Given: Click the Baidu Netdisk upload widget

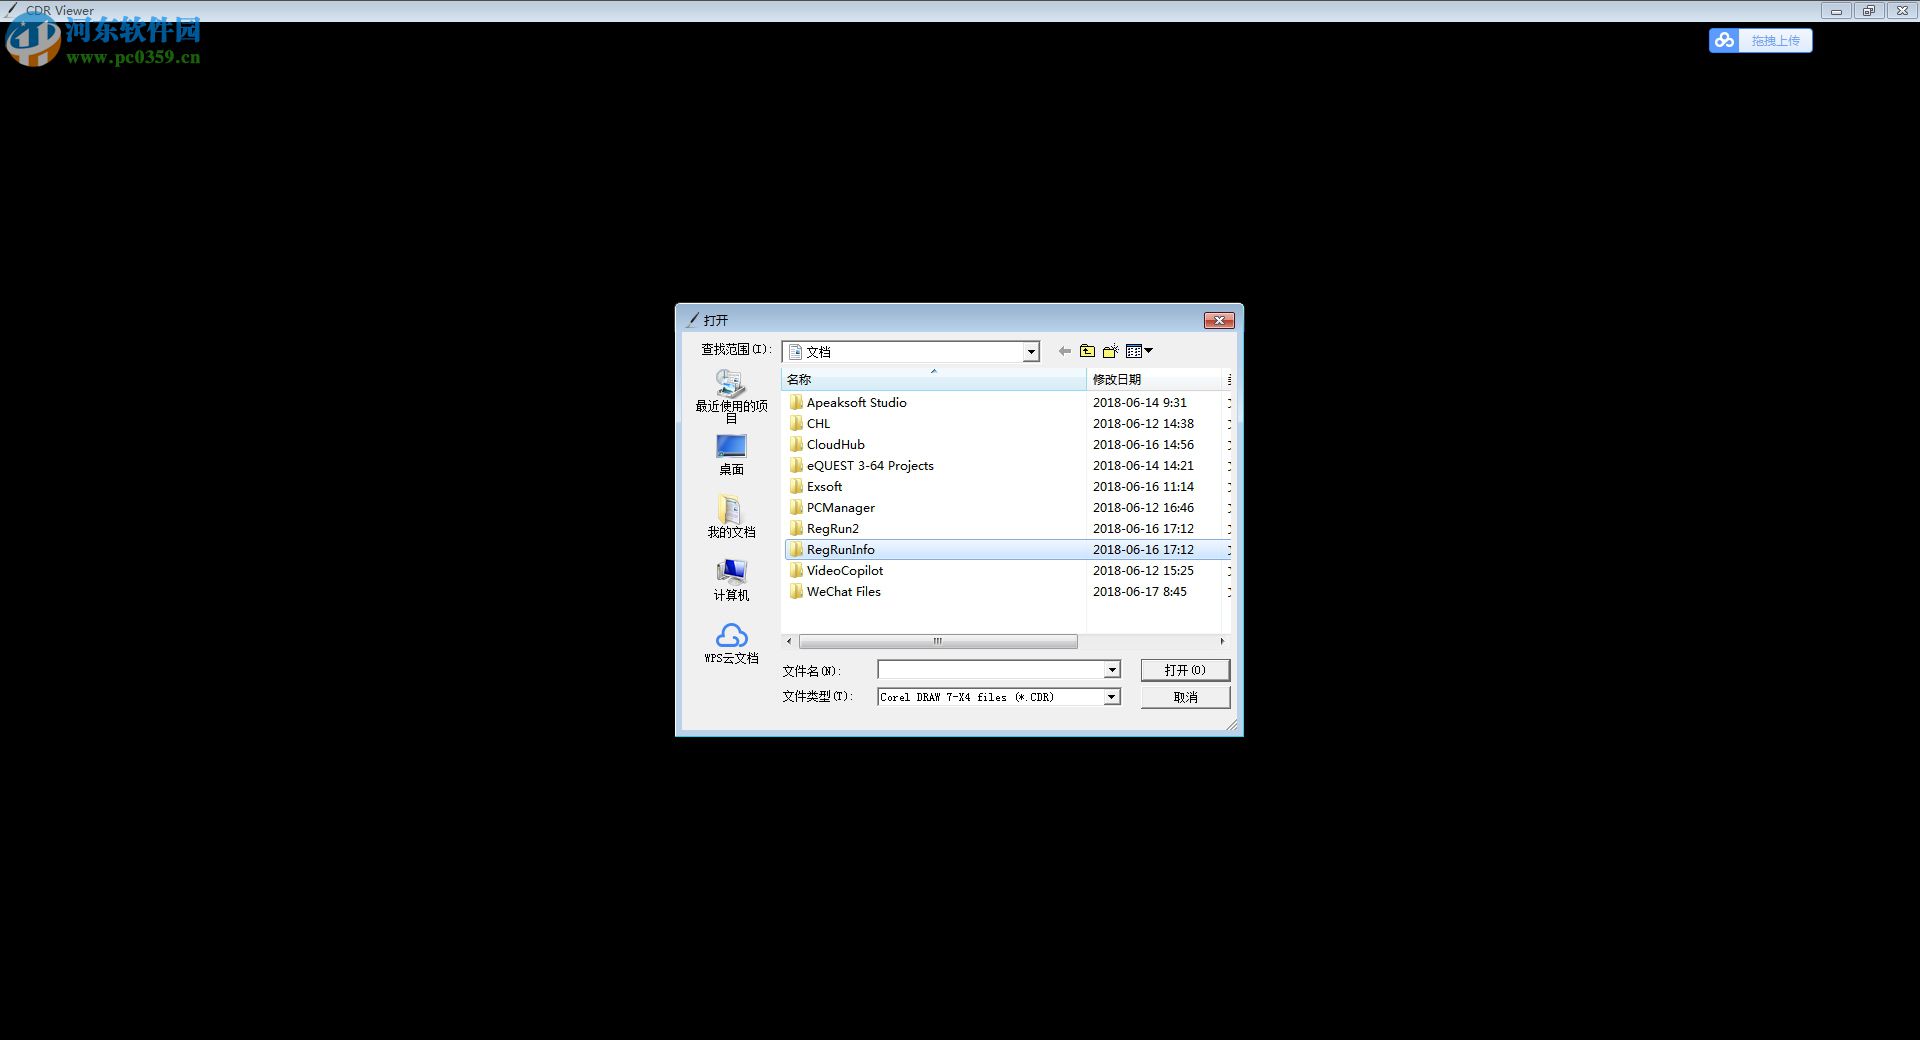Looking at the screenshot, I should (1760, 40).
